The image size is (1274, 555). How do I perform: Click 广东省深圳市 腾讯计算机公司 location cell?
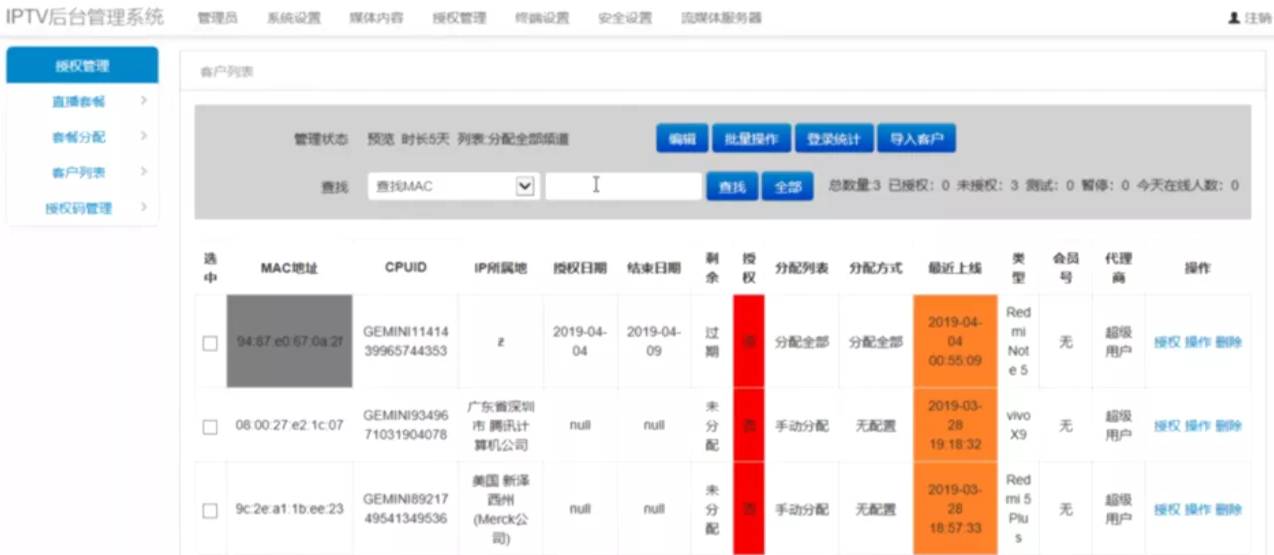[501, 425]
